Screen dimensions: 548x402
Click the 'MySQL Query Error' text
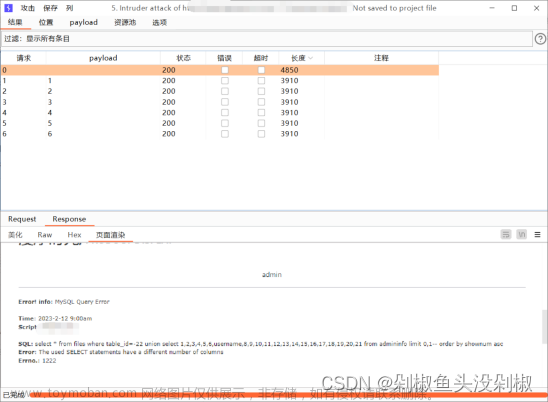pos(82,302)
